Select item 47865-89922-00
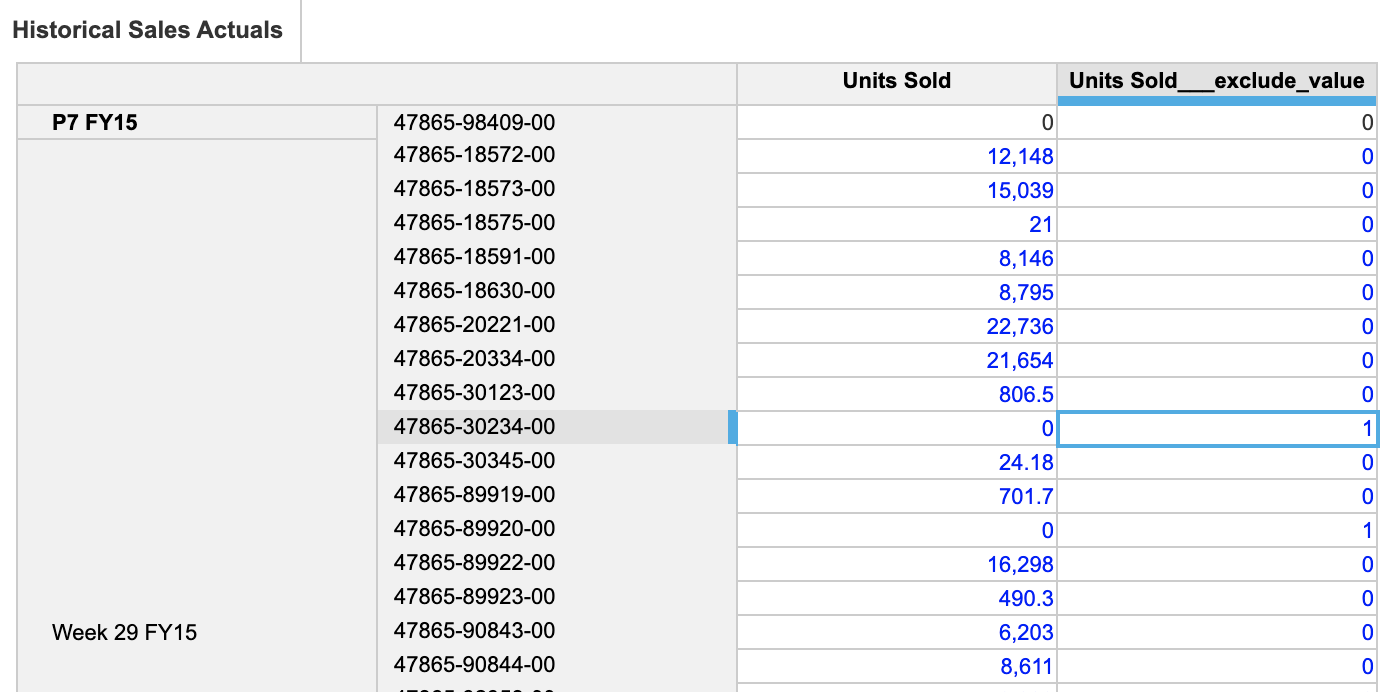This screenshot has width=1398, height=692. (557, 564)
